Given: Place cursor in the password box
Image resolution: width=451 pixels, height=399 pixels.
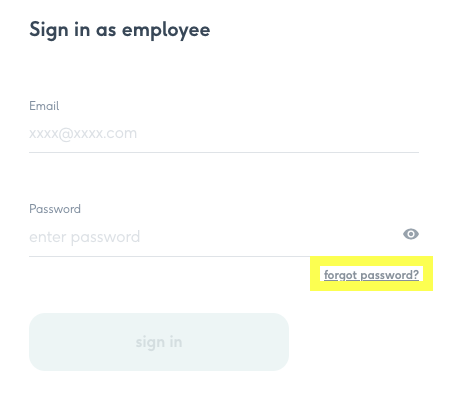Looking at the screenshot, I should coord(215,237).
